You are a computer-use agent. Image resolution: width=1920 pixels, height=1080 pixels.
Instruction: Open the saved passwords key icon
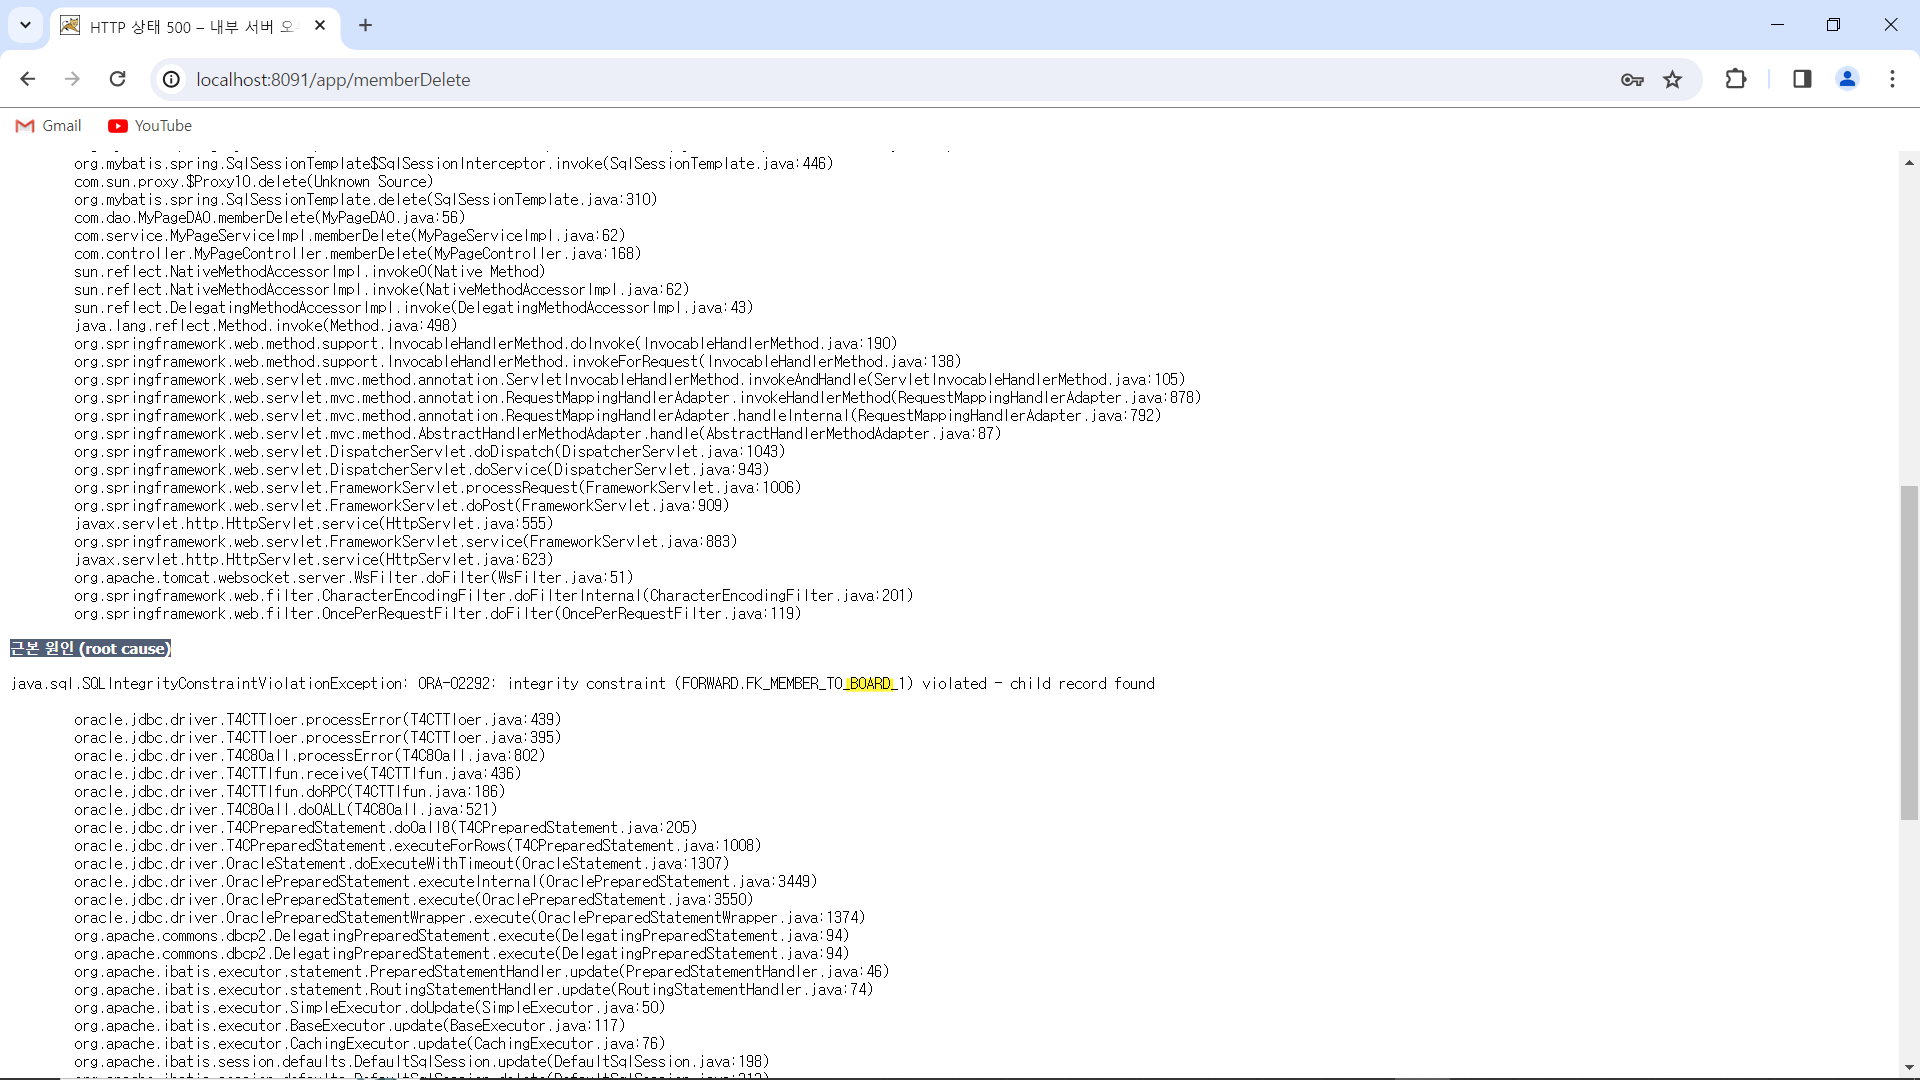[x=1632, y=79]
